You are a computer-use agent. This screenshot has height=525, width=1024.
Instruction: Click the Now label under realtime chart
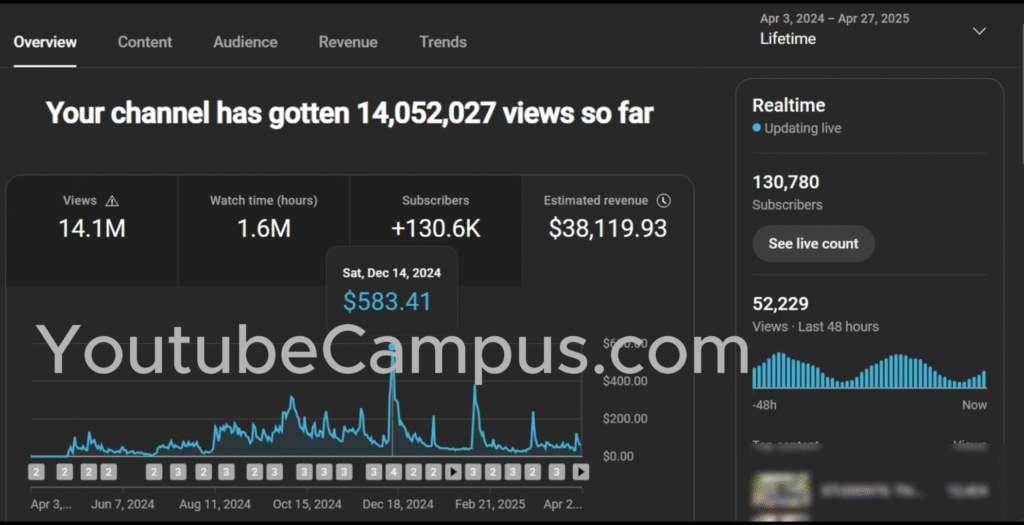[974, 405]
